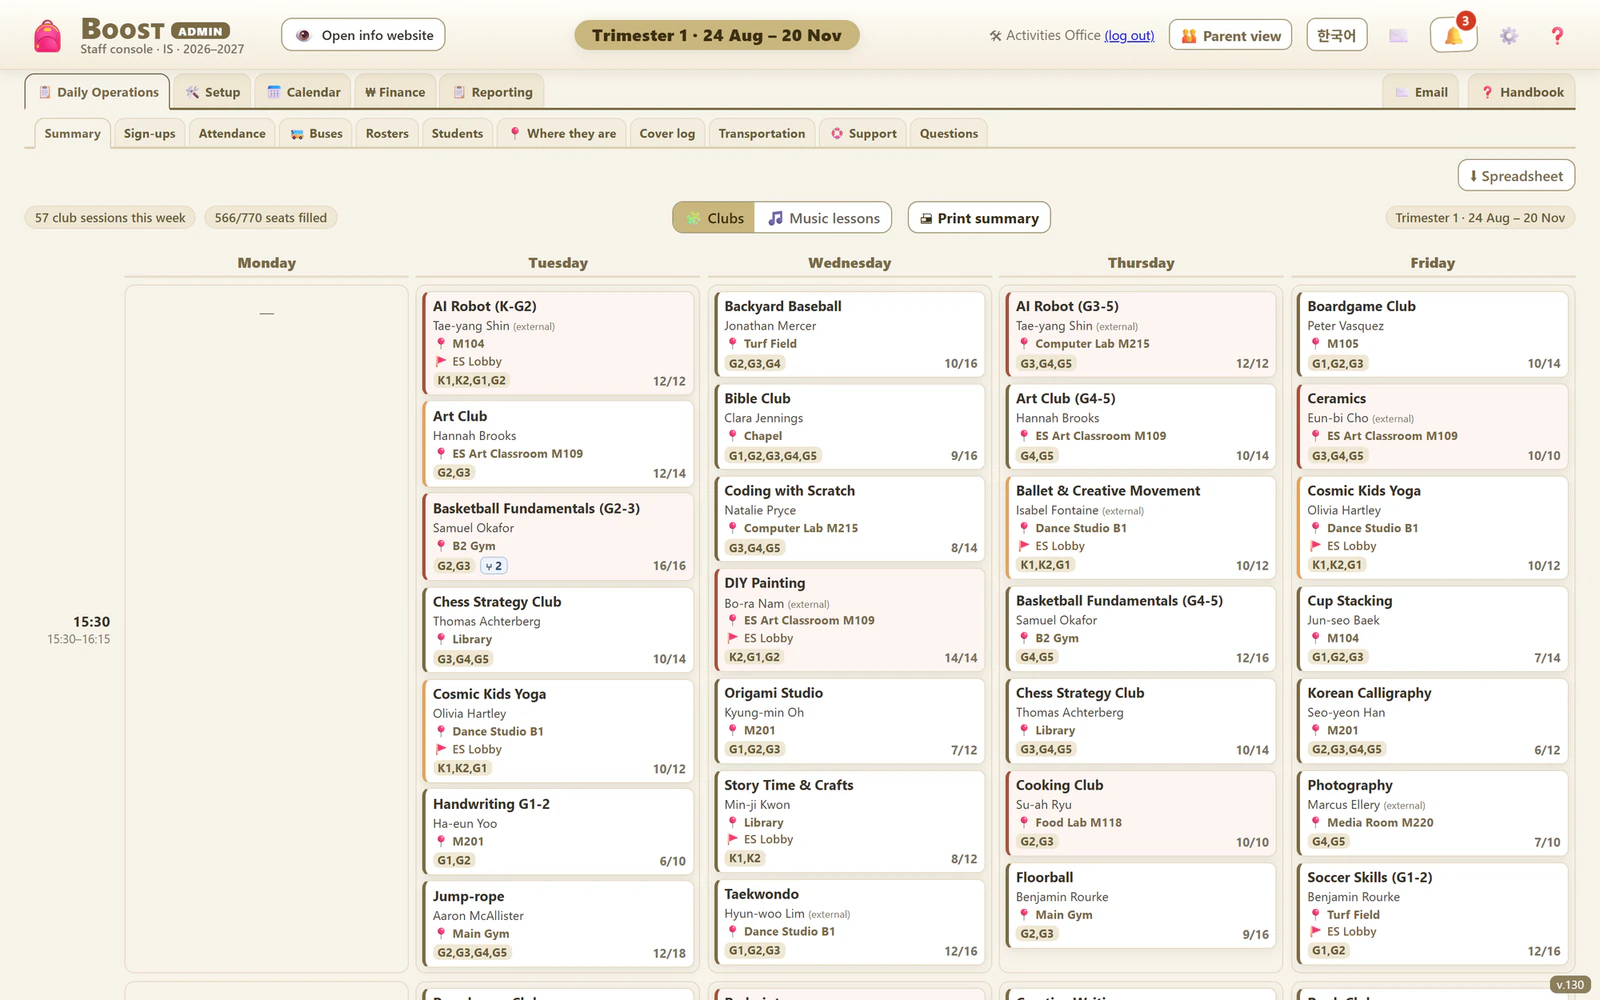This screenshot has height=1000, width=1600.
Task: Click the Media Room M220 pin icon
Action: tap(1316, 823)
